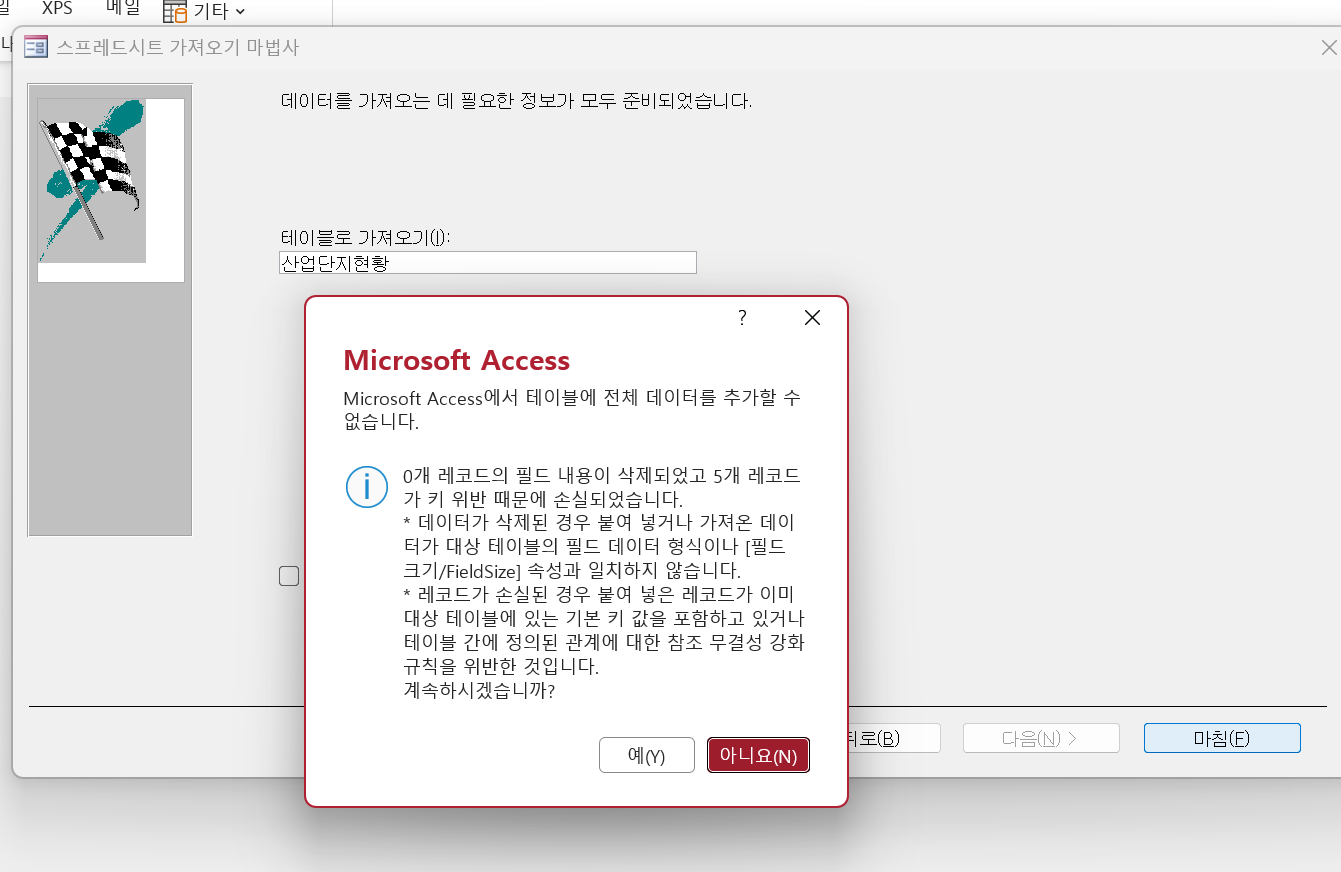Click the 다음(N) next button
This screenshot has height=872, width=1341.
(x=1040, y=739)
